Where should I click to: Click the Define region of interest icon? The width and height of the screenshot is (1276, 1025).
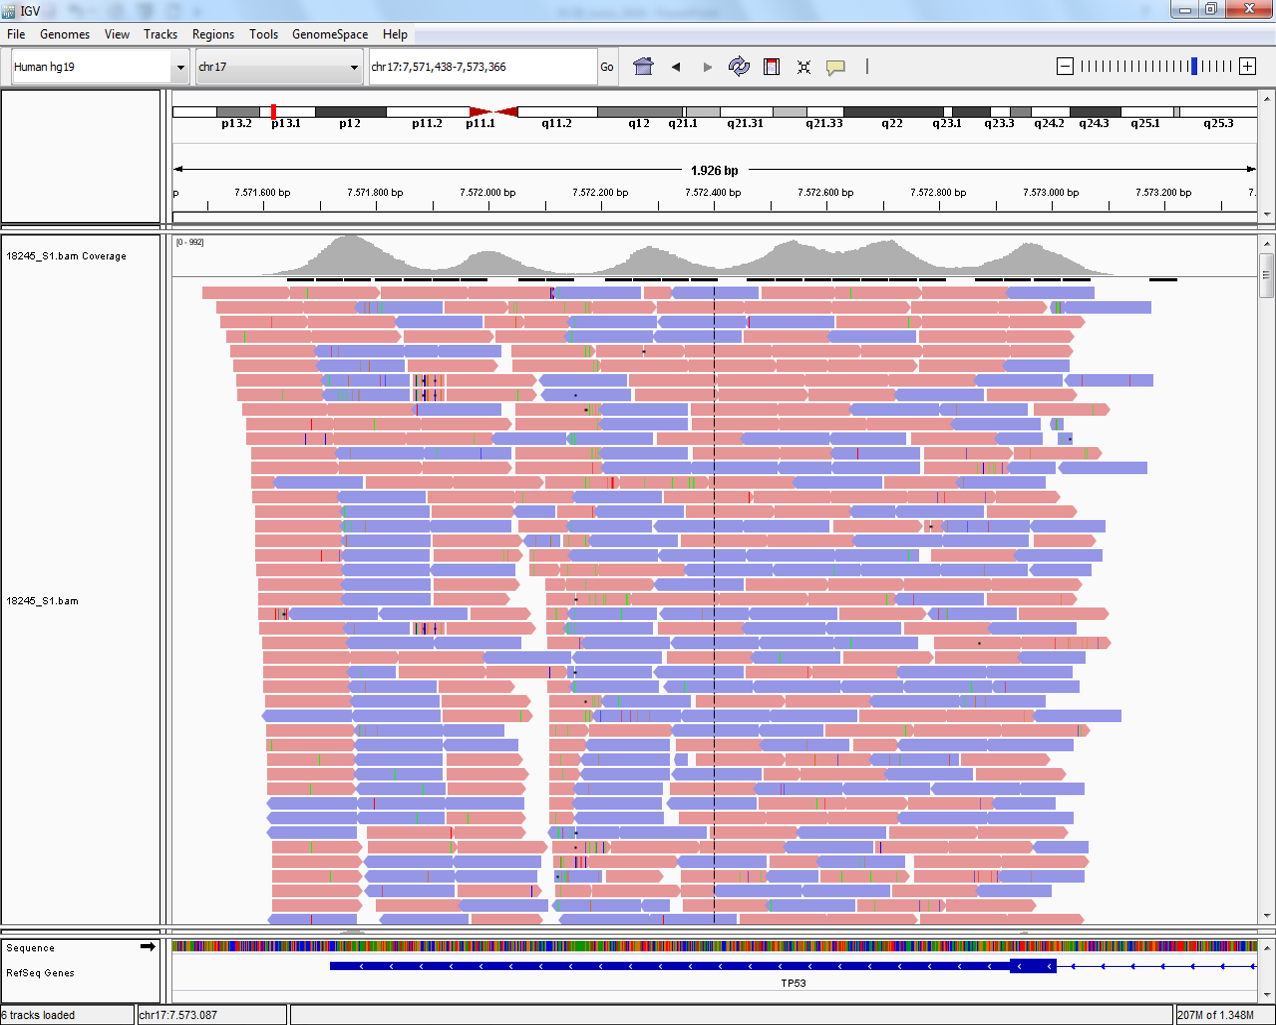click(771, 67)
